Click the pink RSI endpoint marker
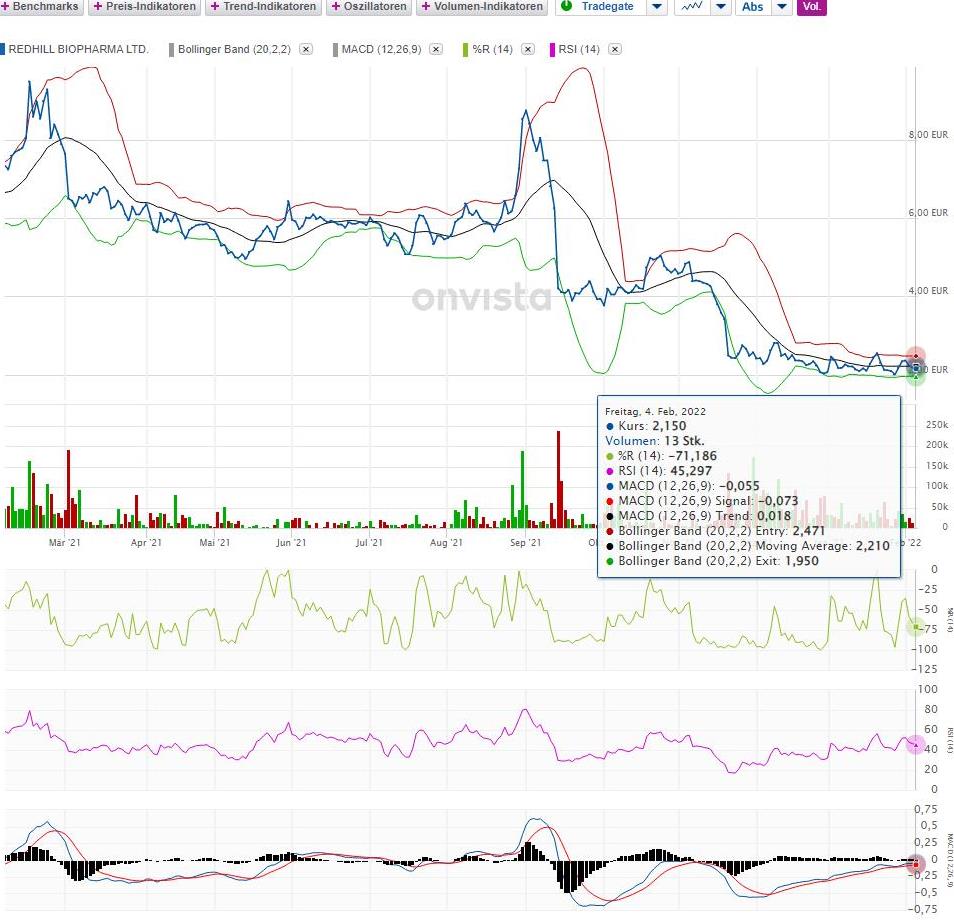The image size is (954, 922). click(915, 744)
